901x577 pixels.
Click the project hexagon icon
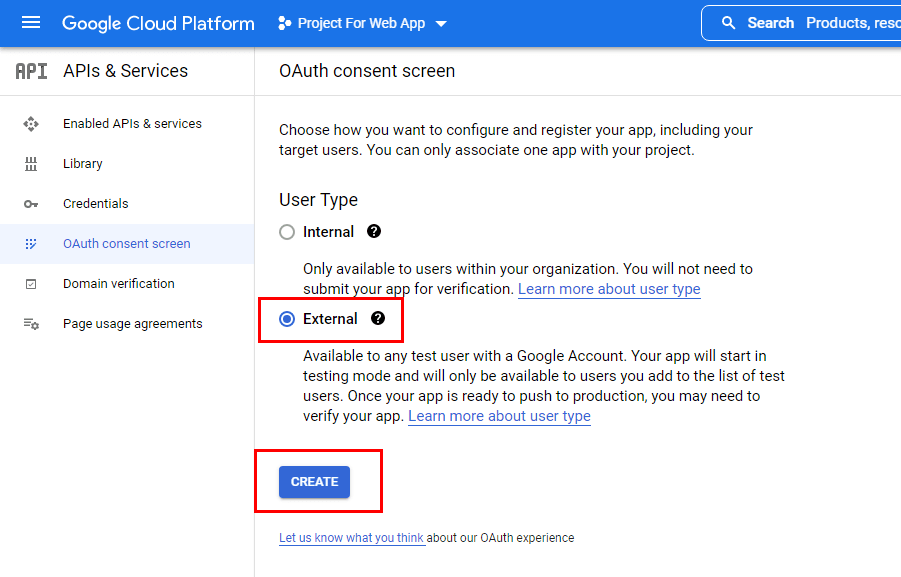284,24
